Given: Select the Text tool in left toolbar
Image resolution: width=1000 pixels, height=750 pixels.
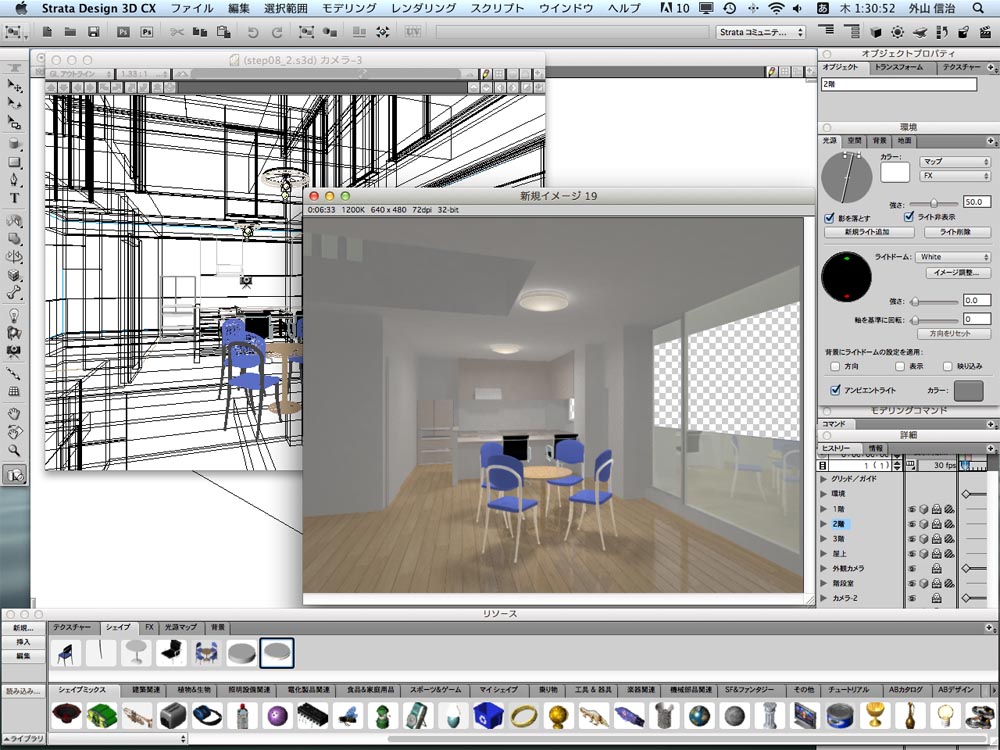Looking at the screenshot, I should (14, 198).
